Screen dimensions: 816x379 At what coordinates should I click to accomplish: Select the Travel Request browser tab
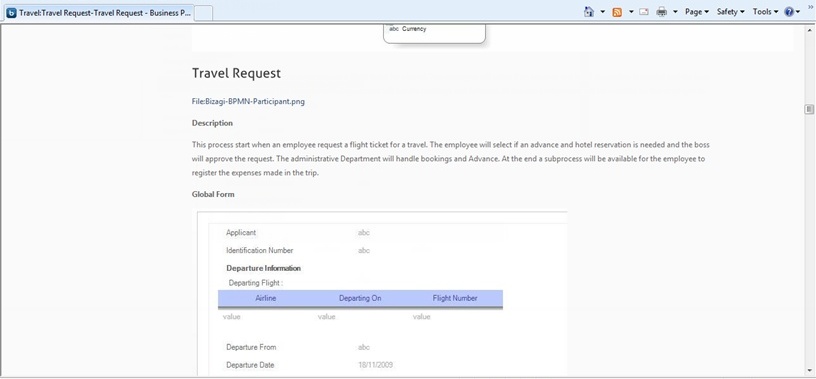(x=99, y=13)
